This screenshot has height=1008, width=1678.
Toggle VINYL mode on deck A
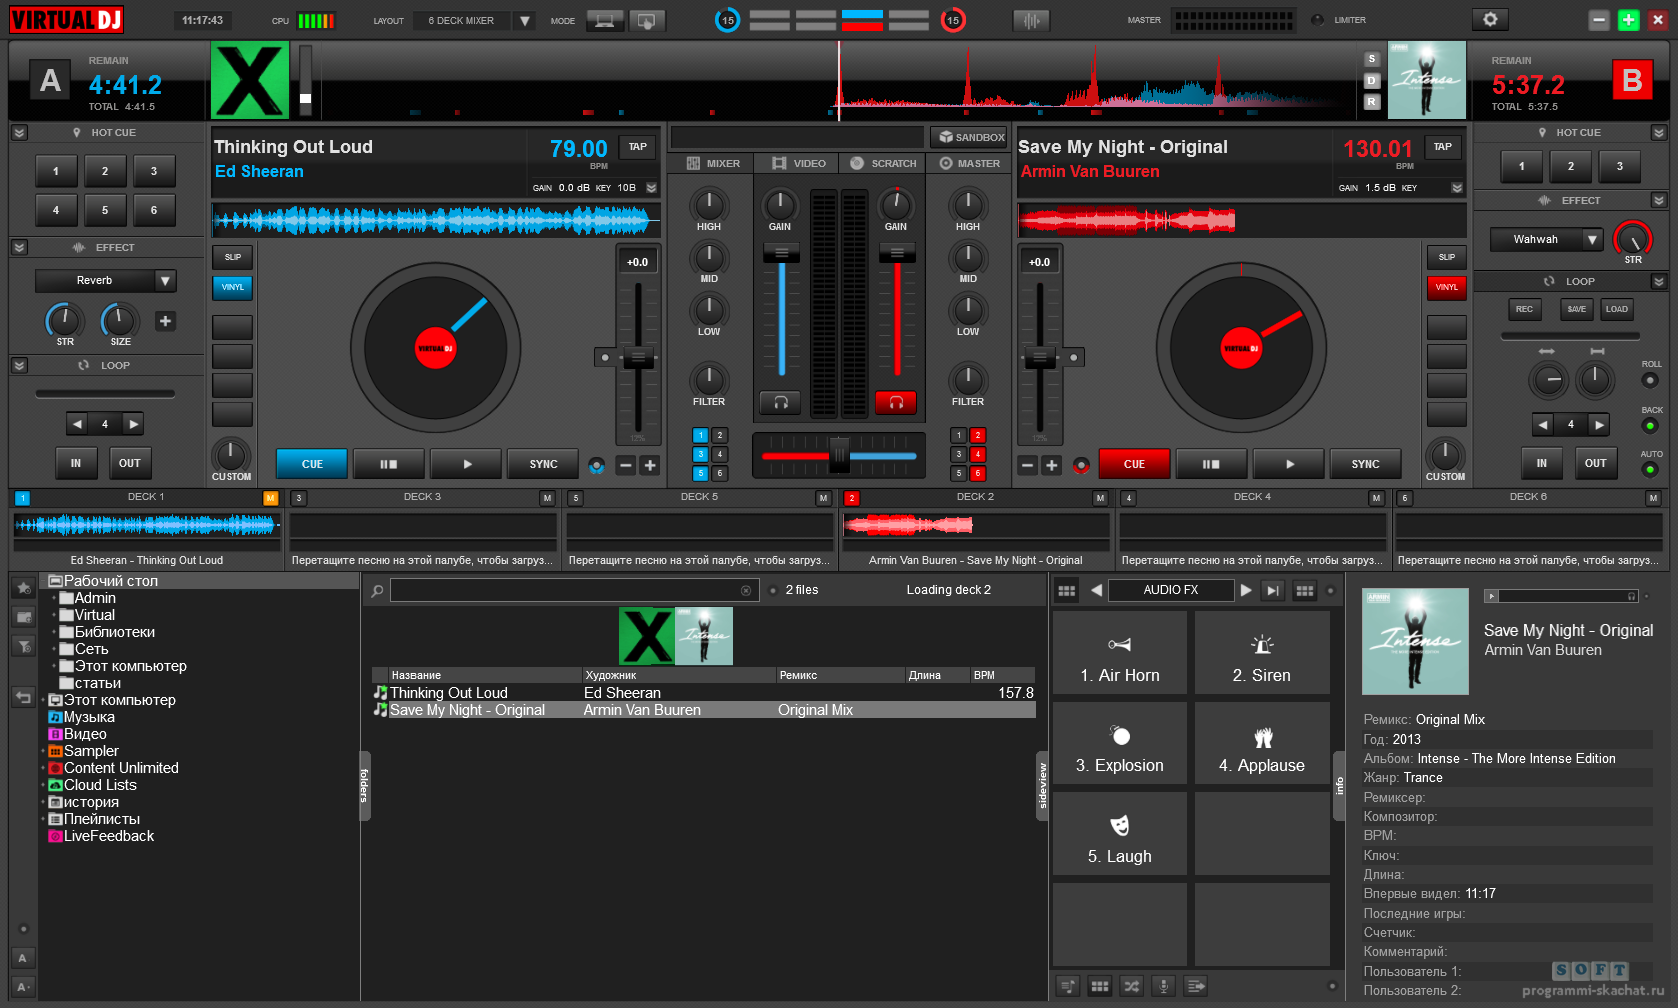[x=232, y=287]
